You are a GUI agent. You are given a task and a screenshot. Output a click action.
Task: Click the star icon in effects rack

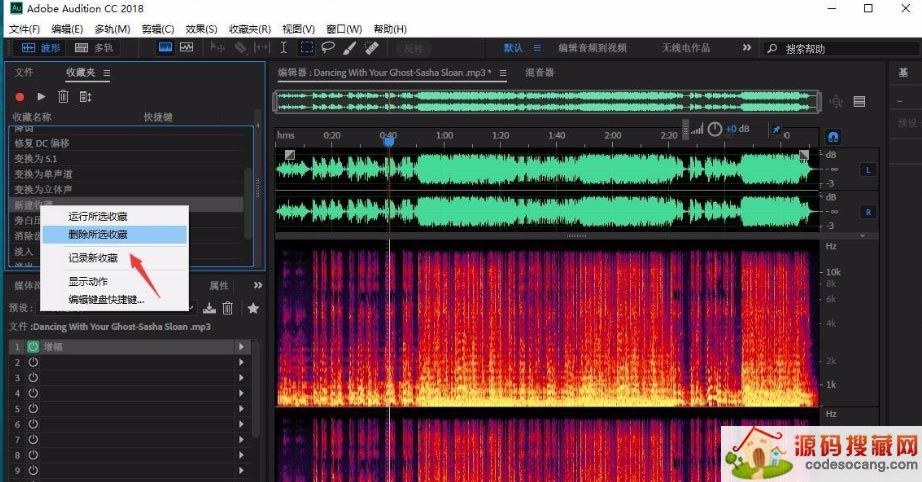tap(253, 309)
